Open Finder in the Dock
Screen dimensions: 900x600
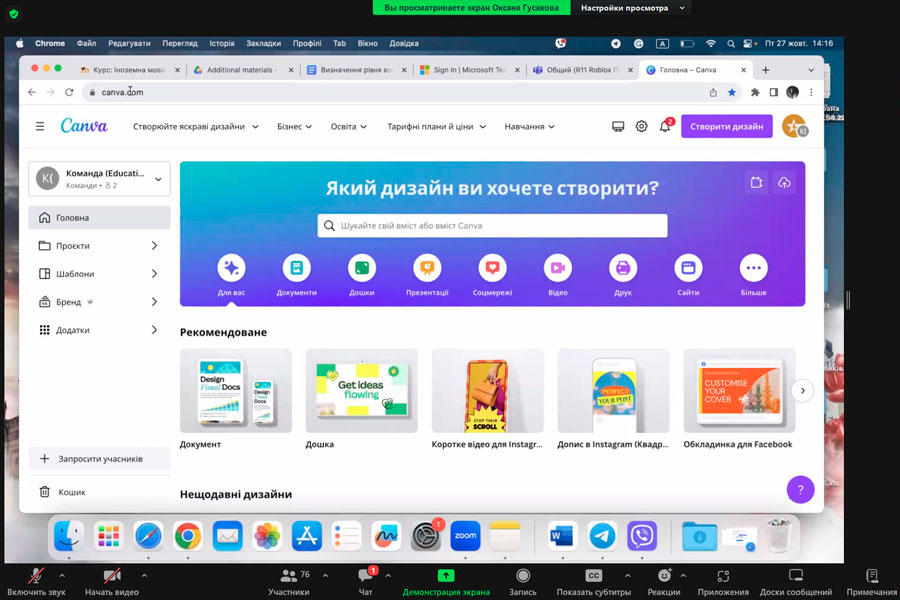69,536
